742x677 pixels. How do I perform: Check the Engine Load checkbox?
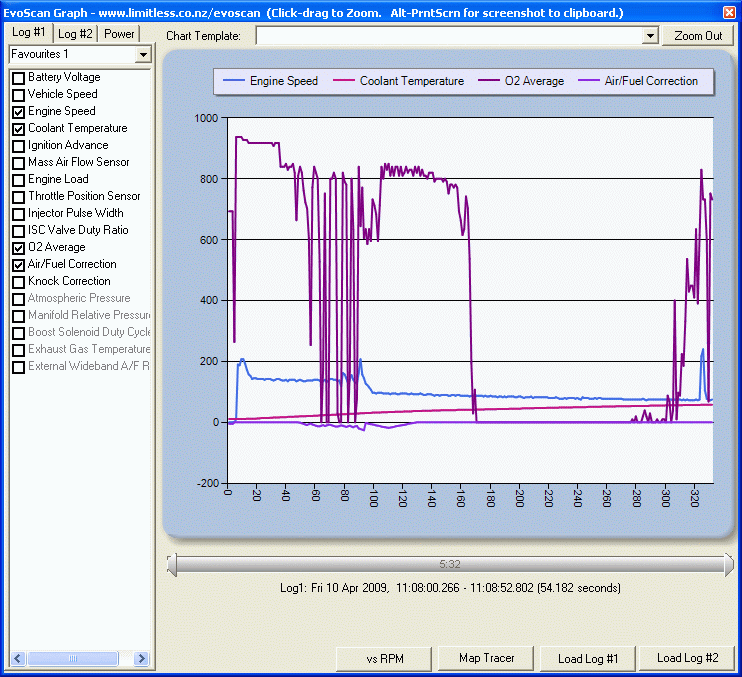pyautogui.click(x=18, y=180)
